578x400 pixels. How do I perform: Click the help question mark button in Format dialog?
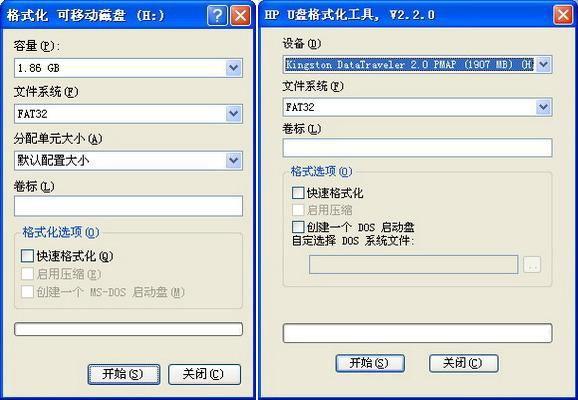point(217,15)
